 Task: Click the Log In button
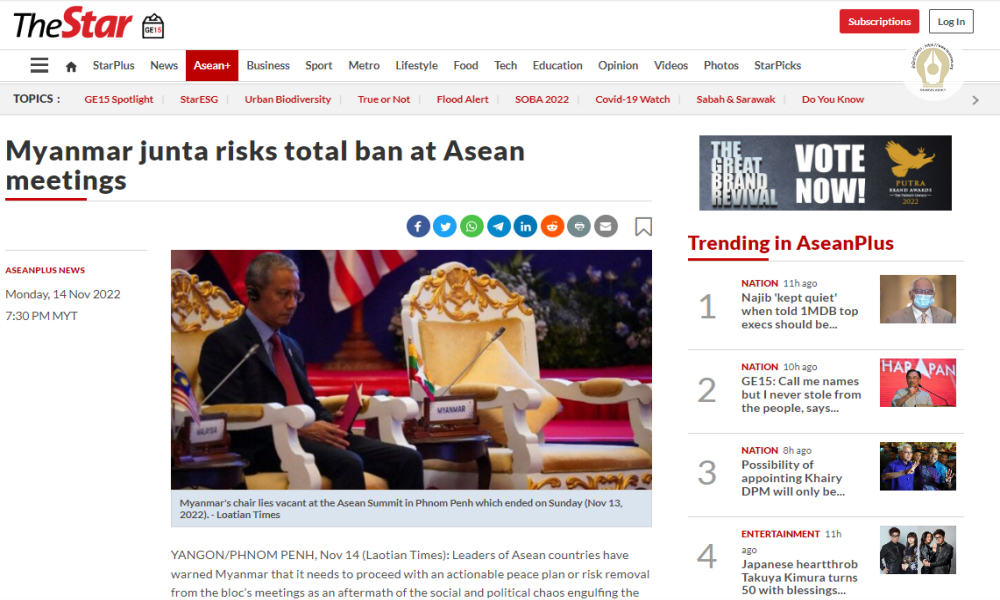[951, 21]
